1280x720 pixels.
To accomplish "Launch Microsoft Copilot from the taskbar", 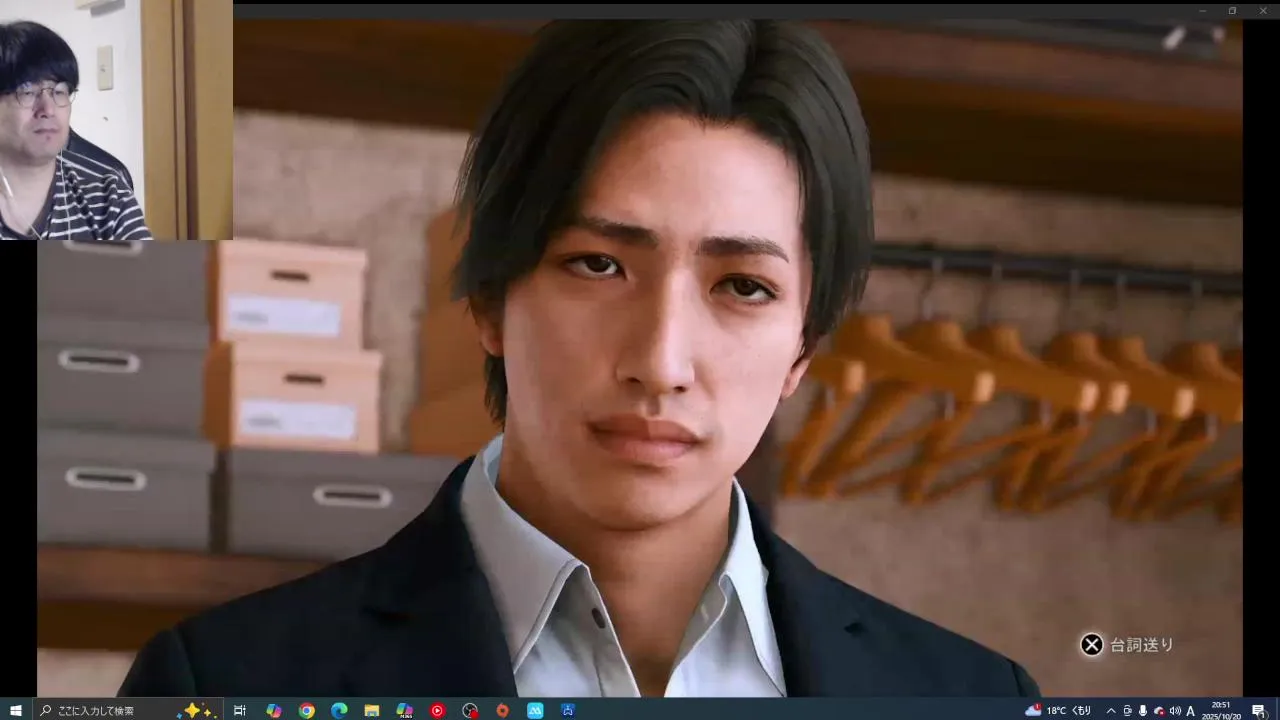I will coord(273,710).
